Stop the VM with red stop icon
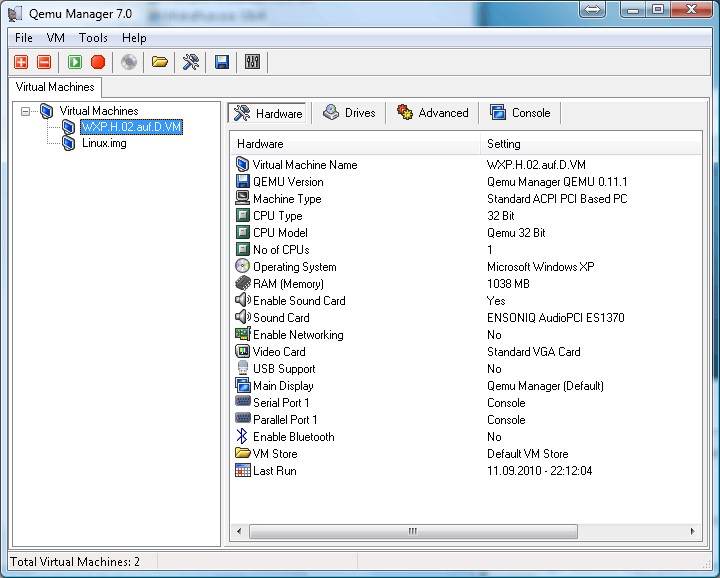 98,62
